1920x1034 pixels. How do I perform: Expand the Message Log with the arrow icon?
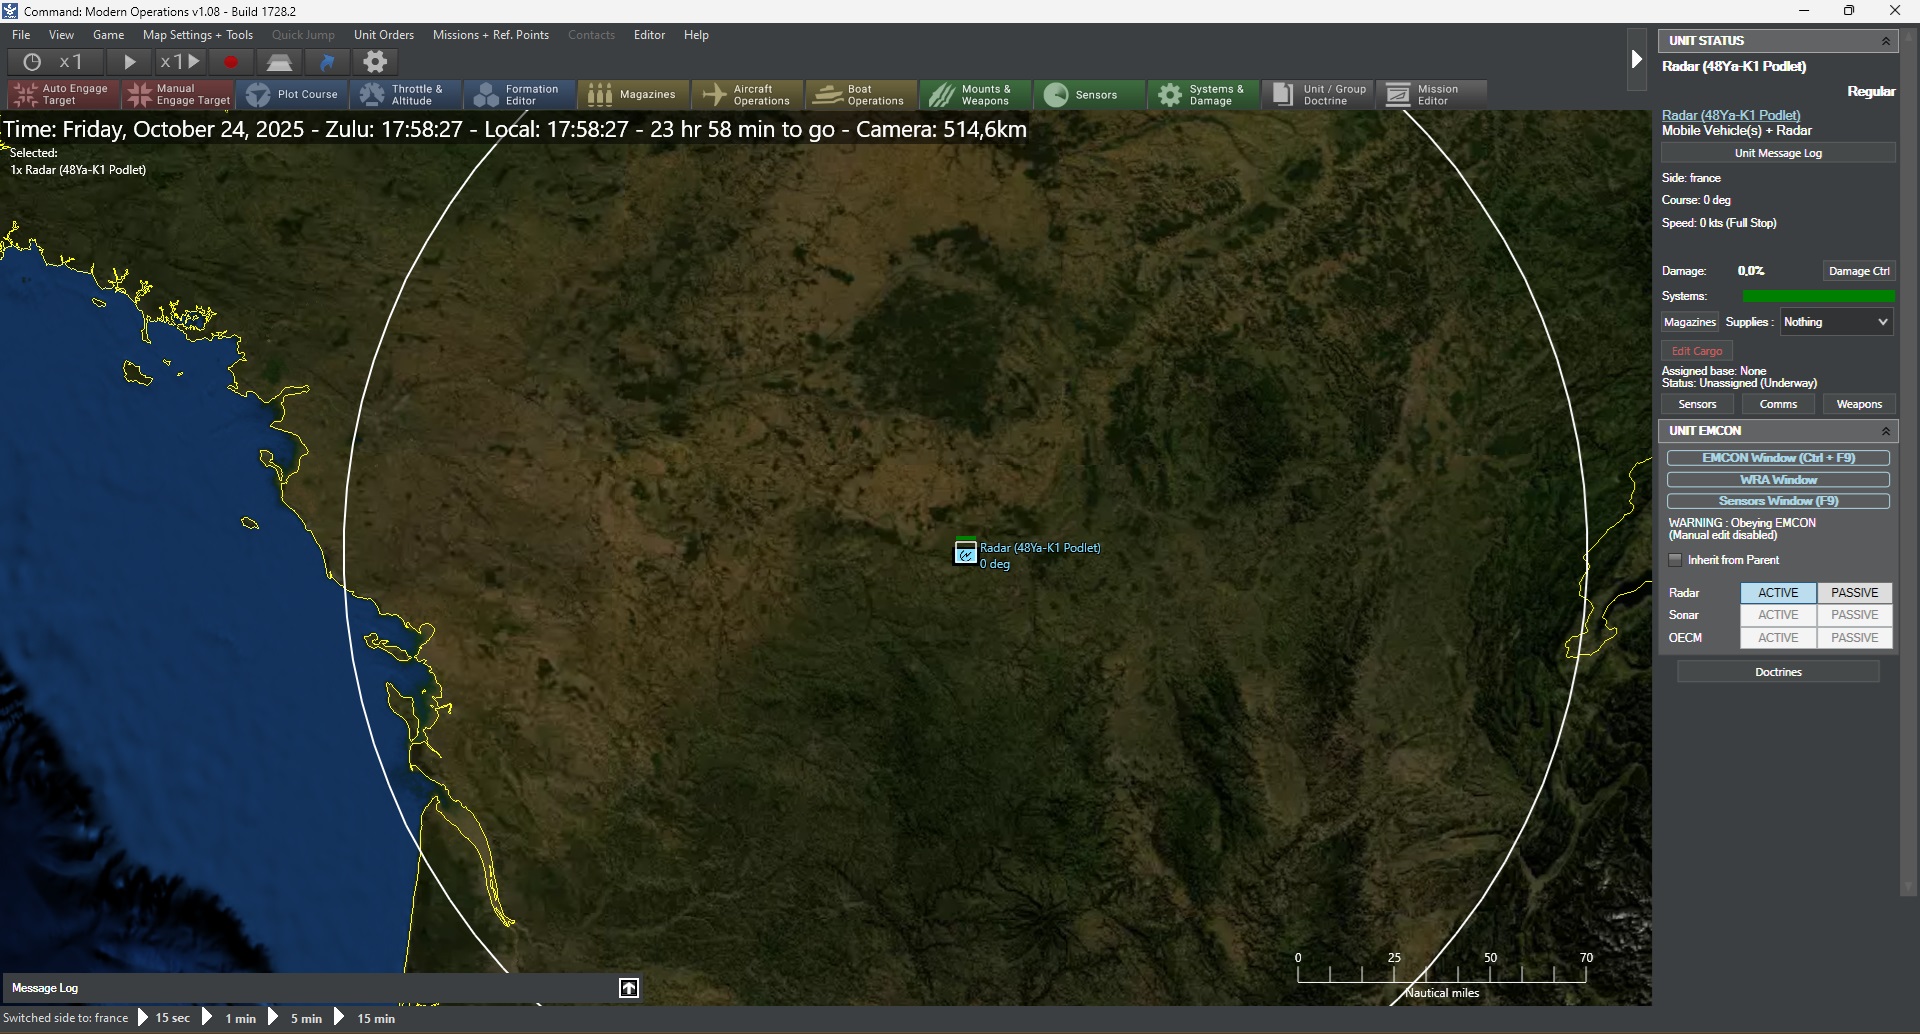[x=629, y=988]
